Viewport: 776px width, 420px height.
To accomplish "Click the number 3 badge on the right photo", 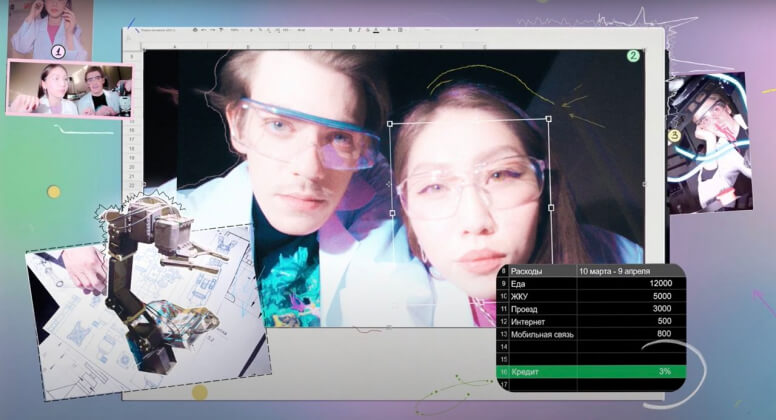I will click(x=675, y=135).
